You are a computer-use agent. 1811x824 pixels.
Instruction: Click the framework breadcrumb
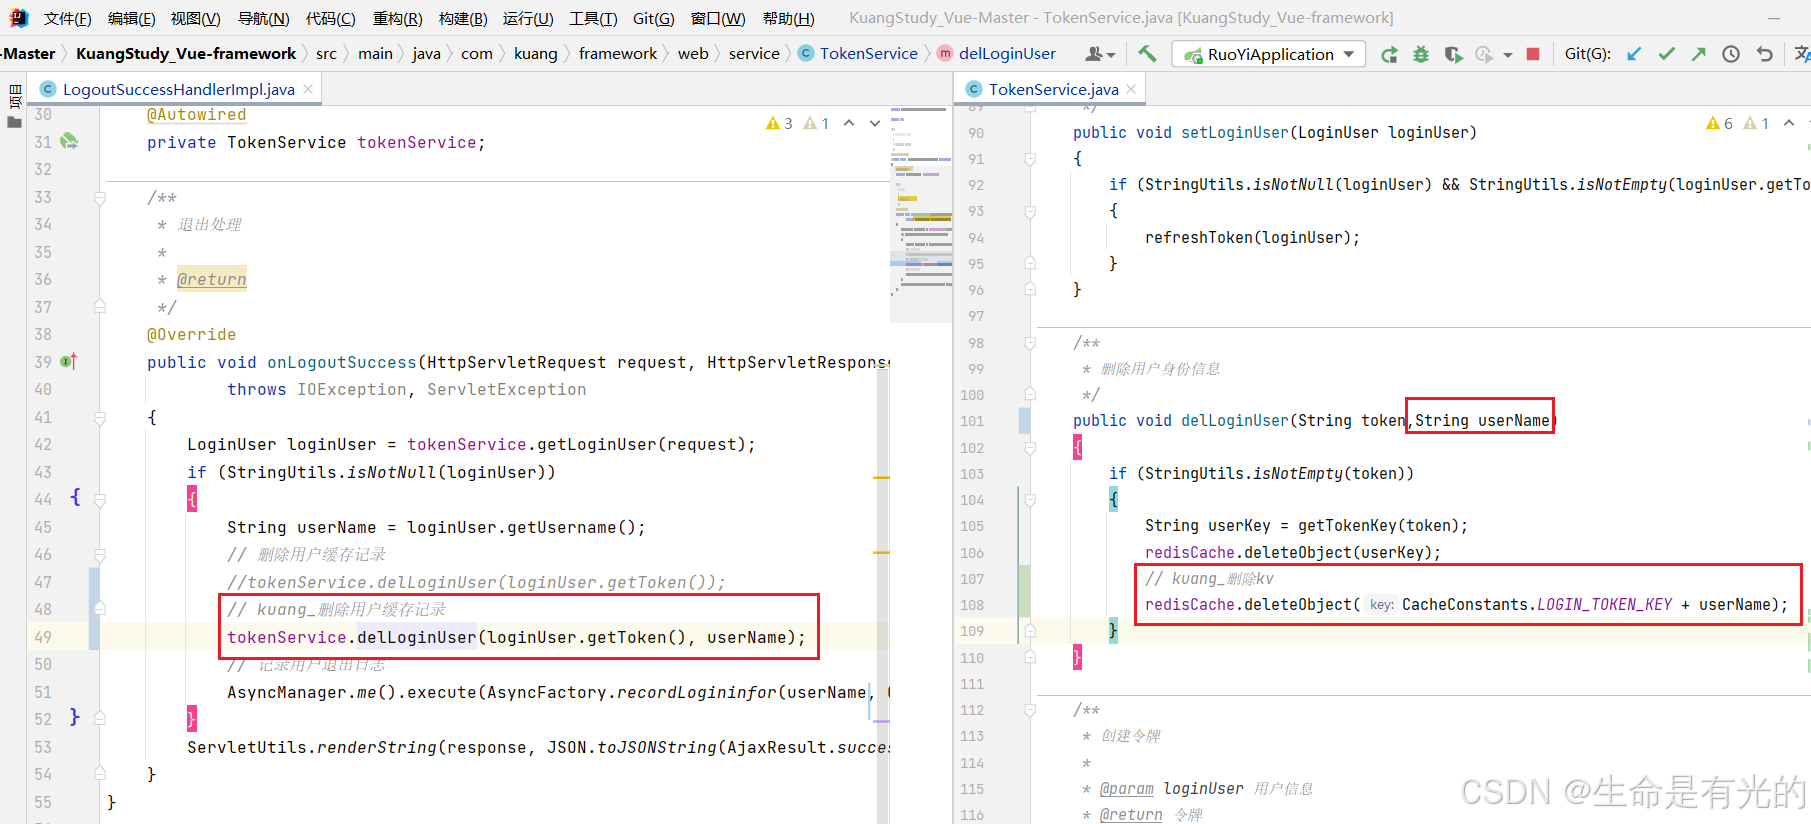618,54
